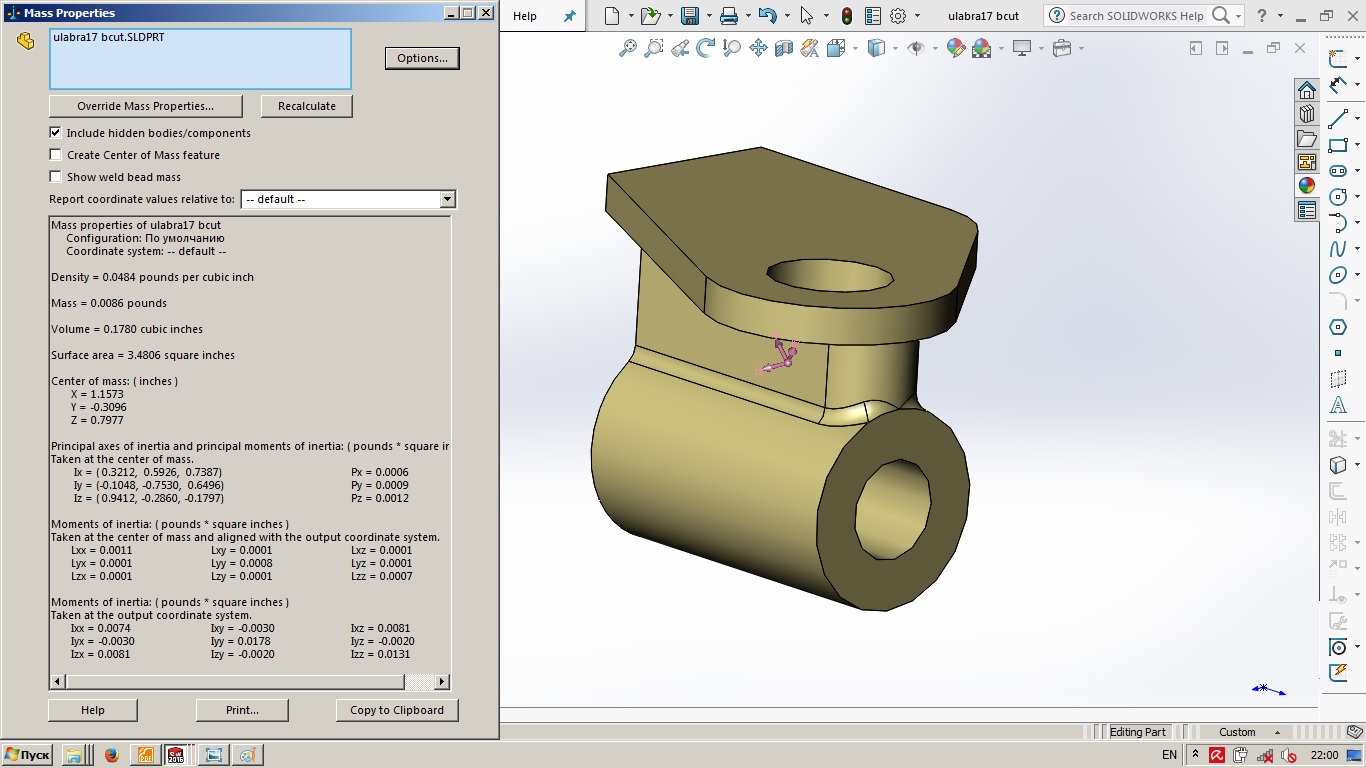
Task: Click the Print... button in dialog
Action: (242, 710)
